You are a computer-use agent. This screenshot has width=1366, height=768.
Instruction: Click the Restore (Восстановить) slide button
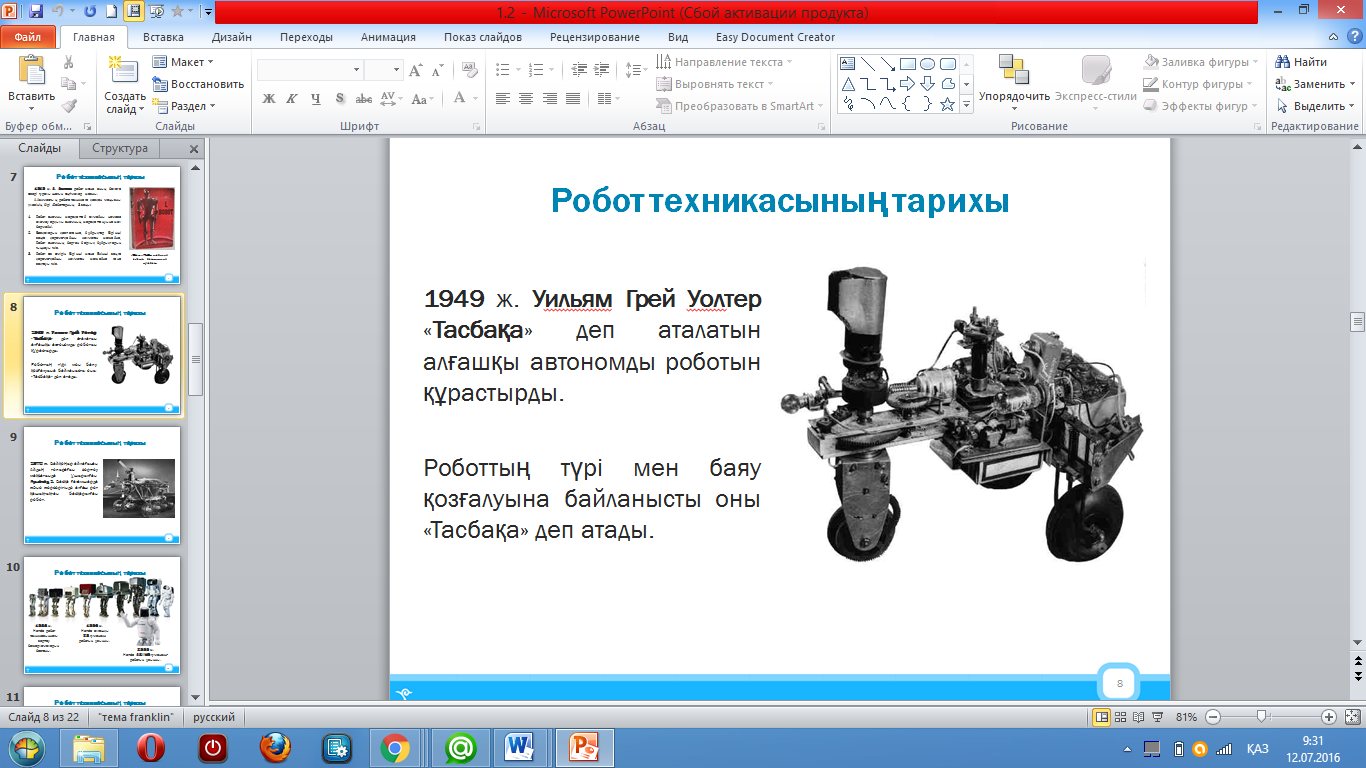coord(199,84)
